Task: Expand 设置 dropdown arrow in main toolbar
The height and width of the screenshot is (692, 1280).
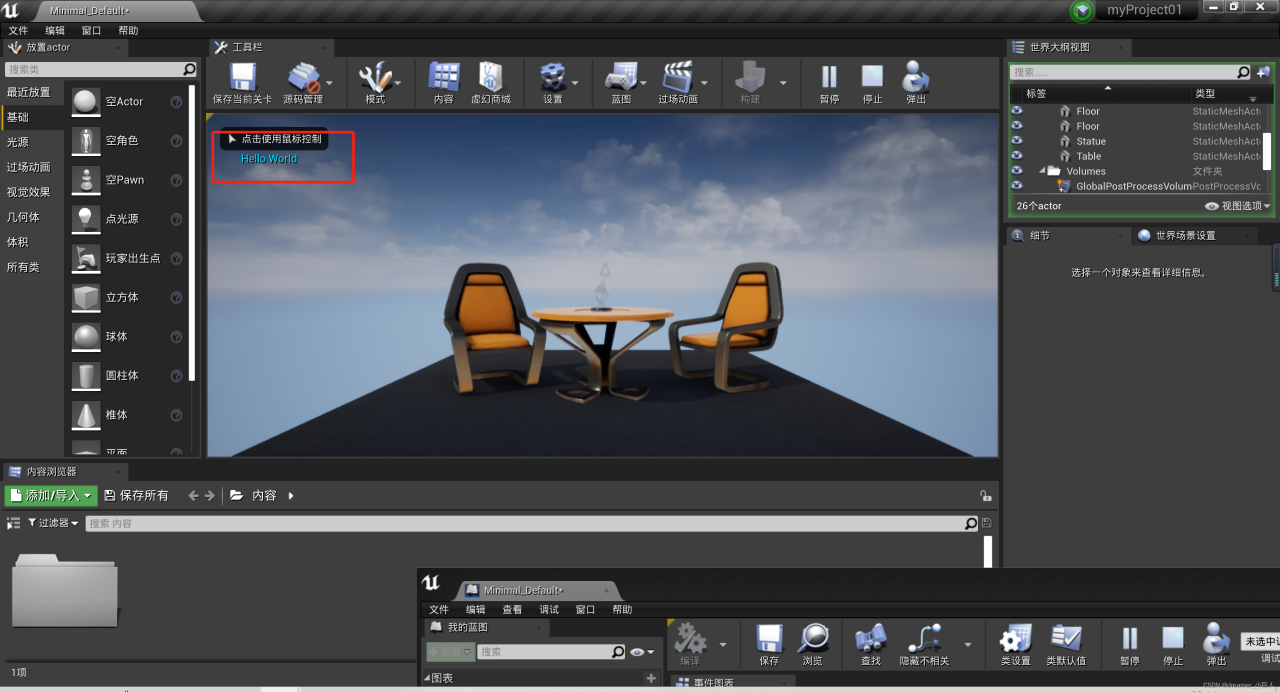Action: [x=575, y=84]
